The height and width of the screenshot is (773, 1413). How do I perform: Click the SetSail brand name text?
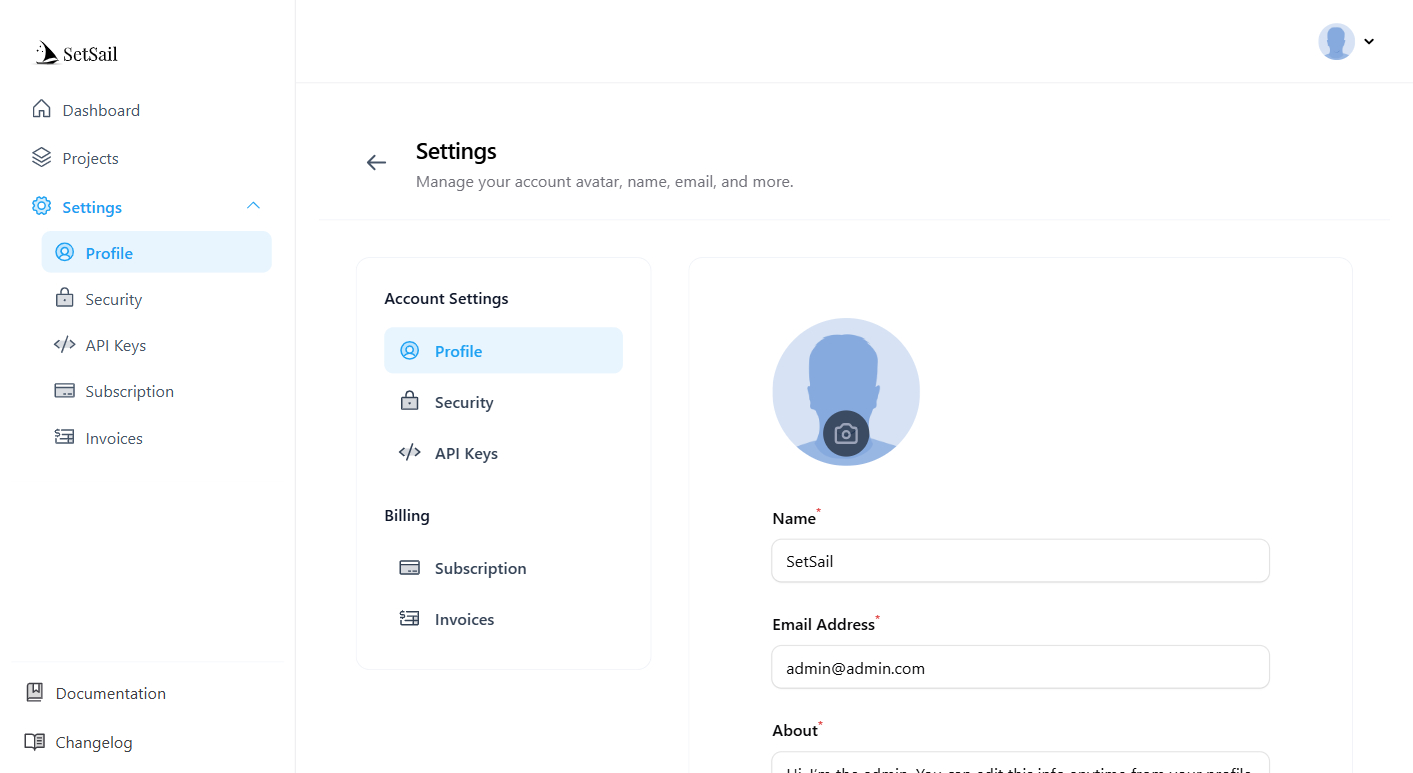(90, 54)
